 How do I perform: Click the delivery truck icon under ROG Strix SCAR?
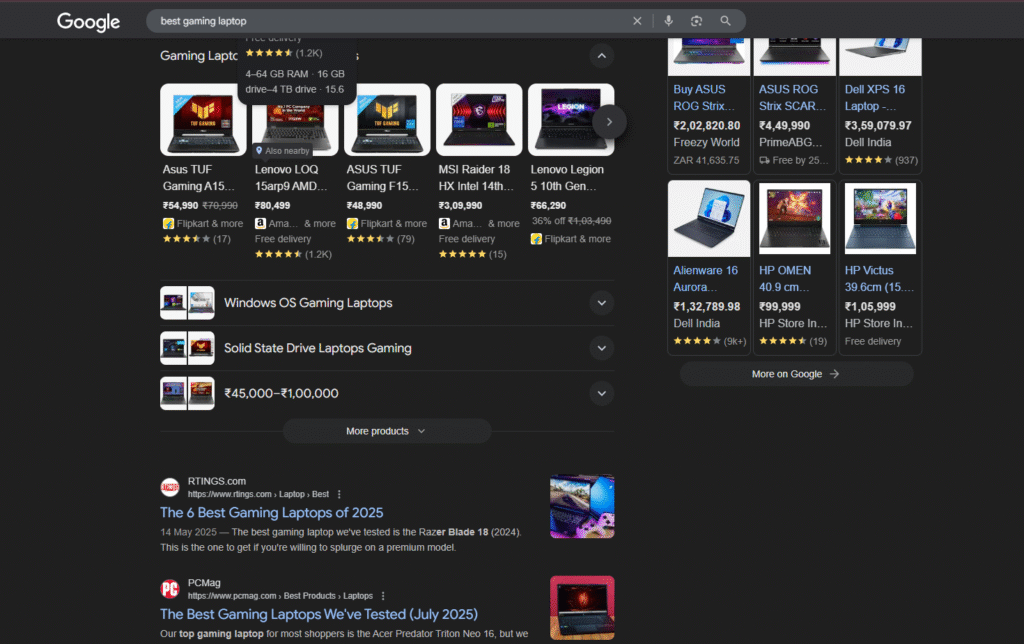[764, 160]
